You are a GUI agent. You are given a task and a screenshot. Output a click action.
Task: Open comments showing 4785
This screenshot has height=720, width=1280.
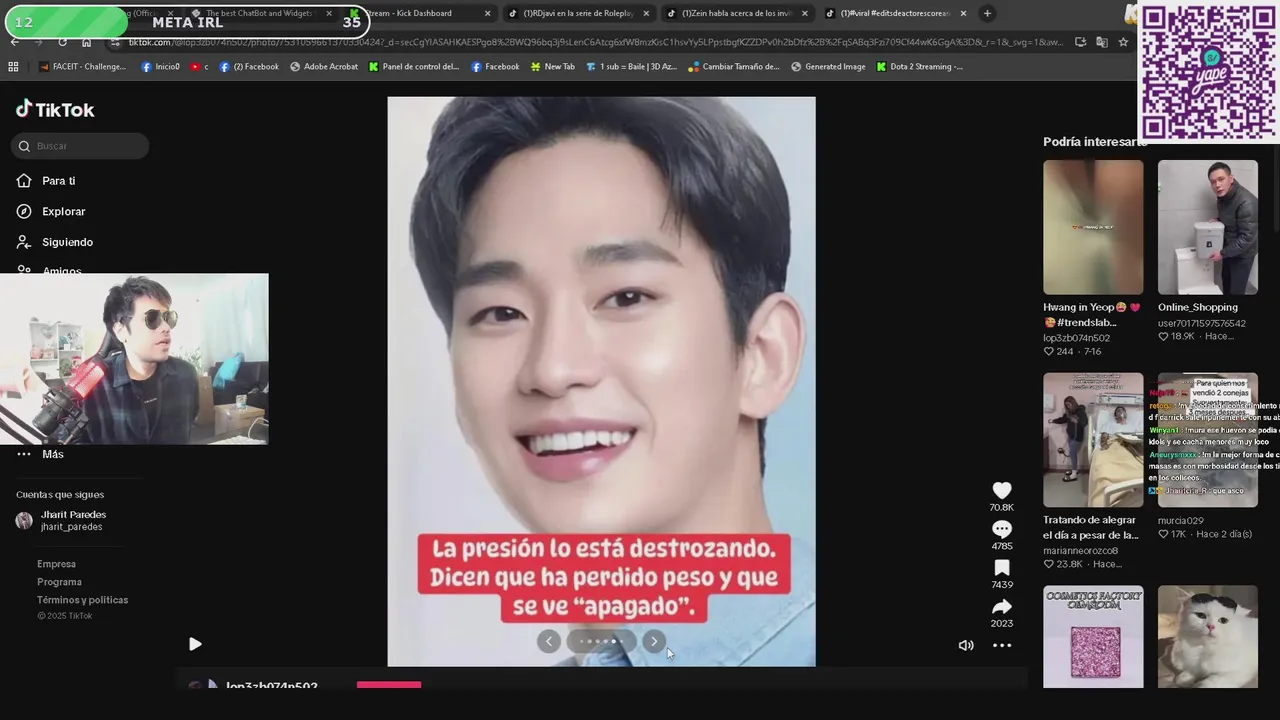1001,529
